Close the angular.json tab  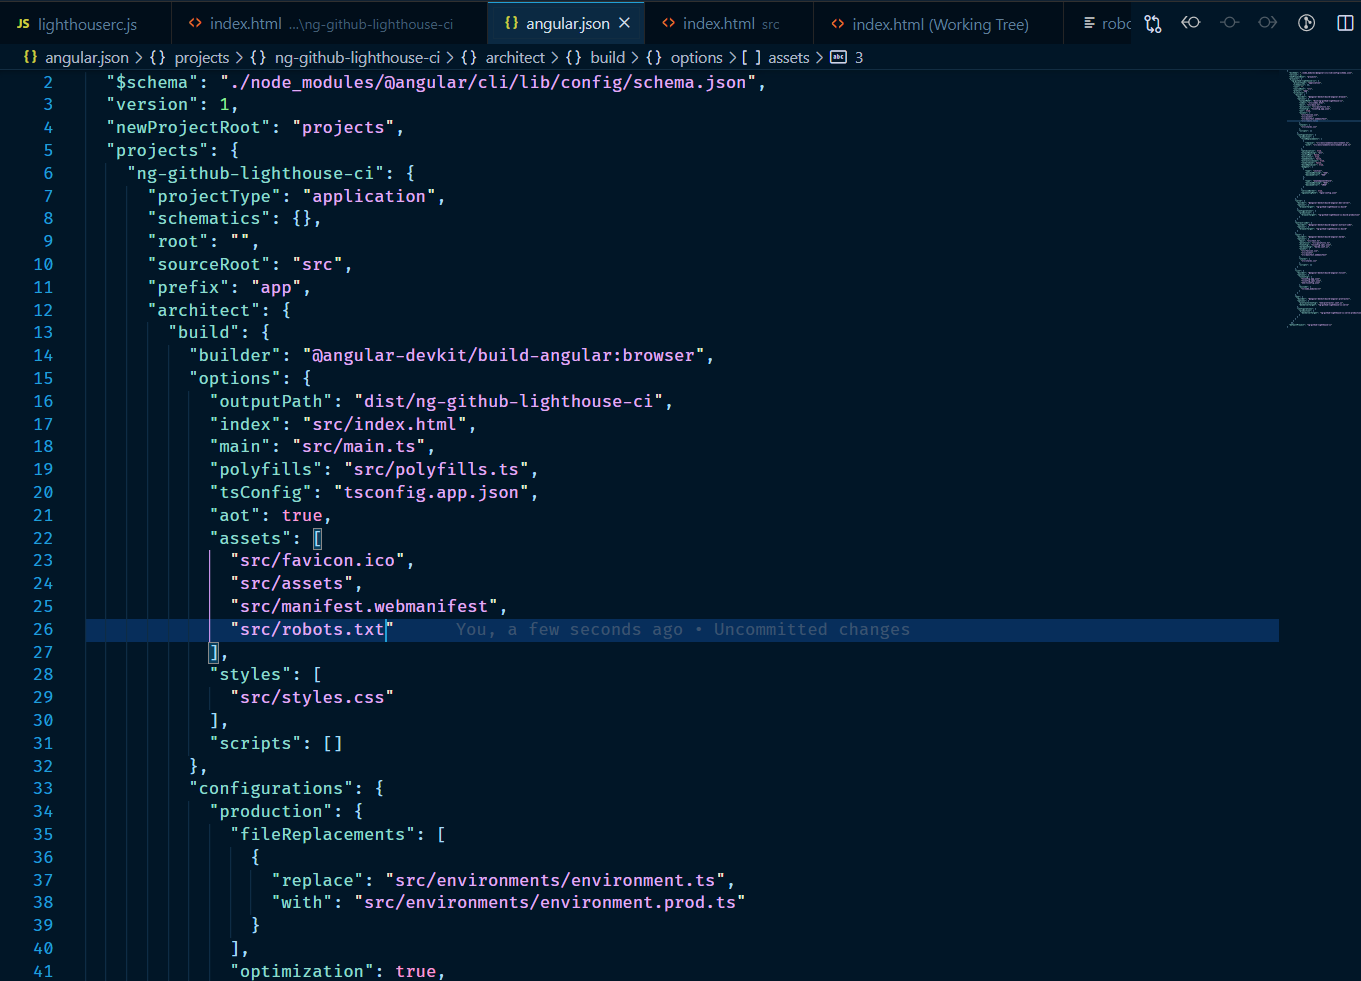625,23
